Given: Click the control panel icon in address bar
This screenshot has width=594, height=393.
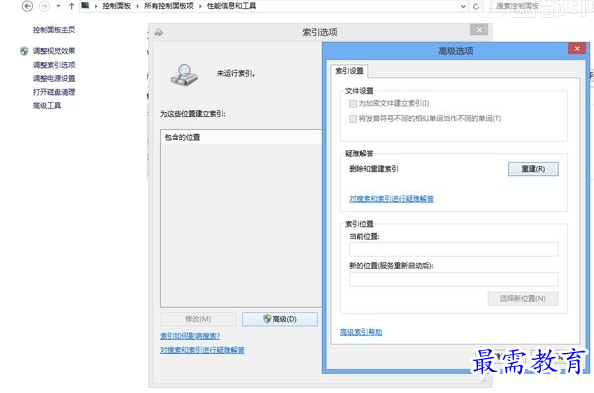Looking at the screenshot, I should (86, 5).
